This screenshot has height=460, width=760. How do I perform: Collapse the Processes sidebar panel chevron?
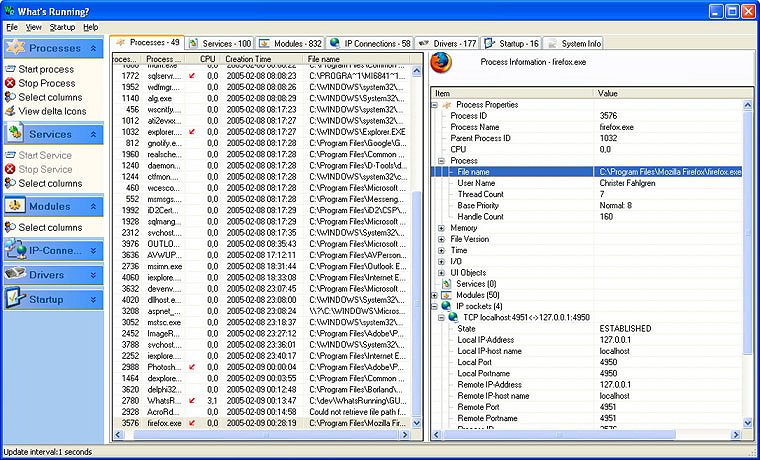click(93, 48)
